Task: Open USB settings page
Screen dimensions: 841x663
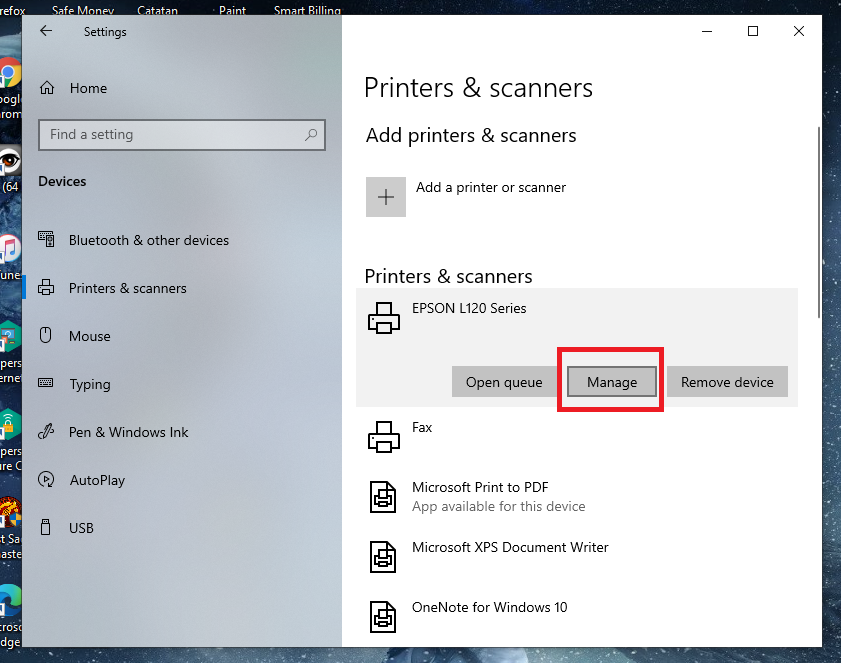Action: click(x=81, y=528)
